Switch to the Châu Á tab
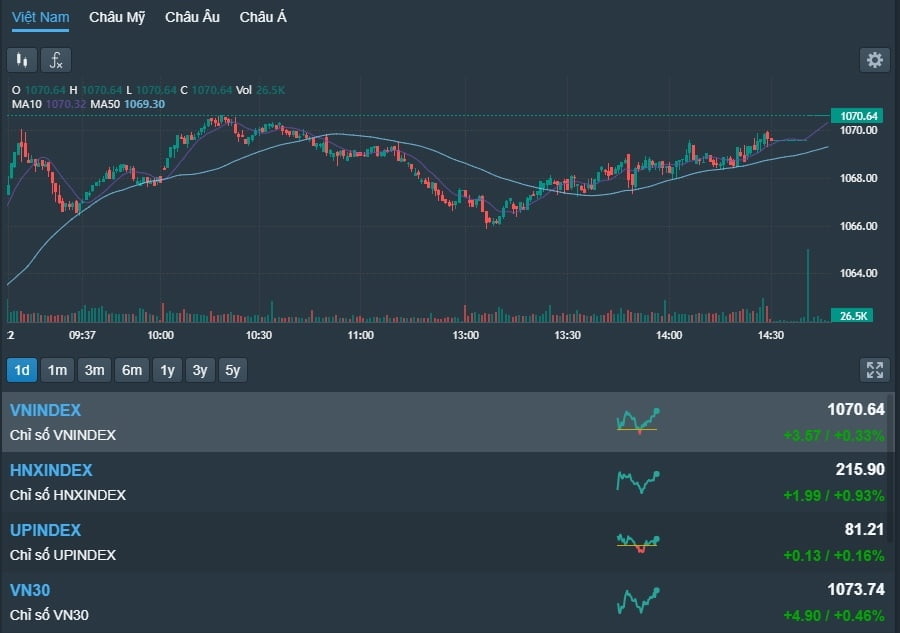Image resolution: width=900 pixels, height=633 pixels. 263,17
